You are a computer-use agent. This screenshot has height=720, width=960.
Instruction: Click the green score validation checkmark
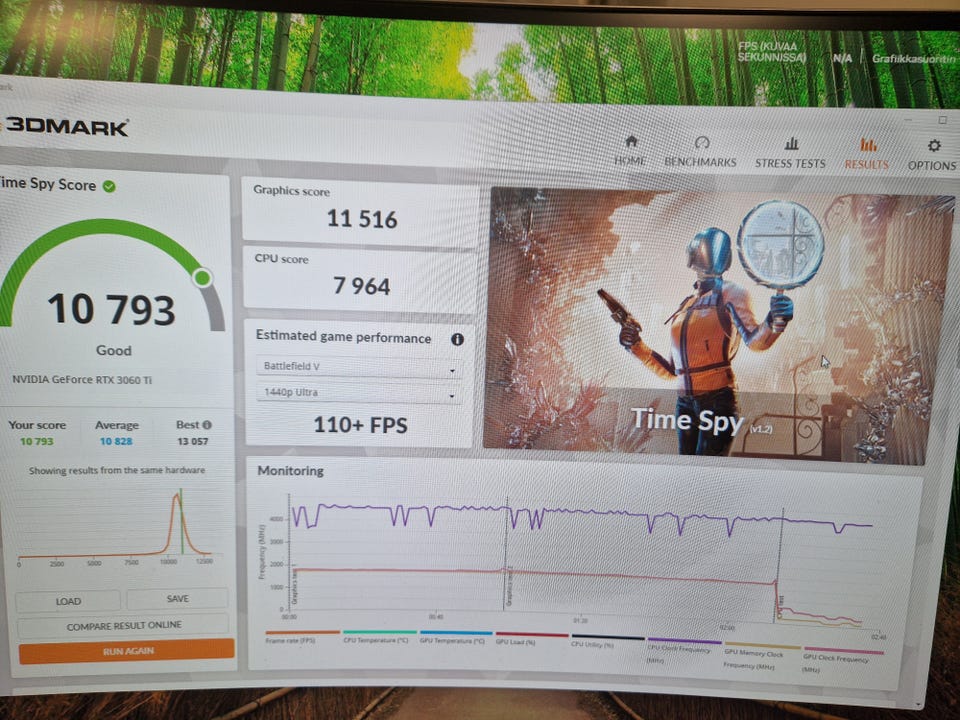109,186
